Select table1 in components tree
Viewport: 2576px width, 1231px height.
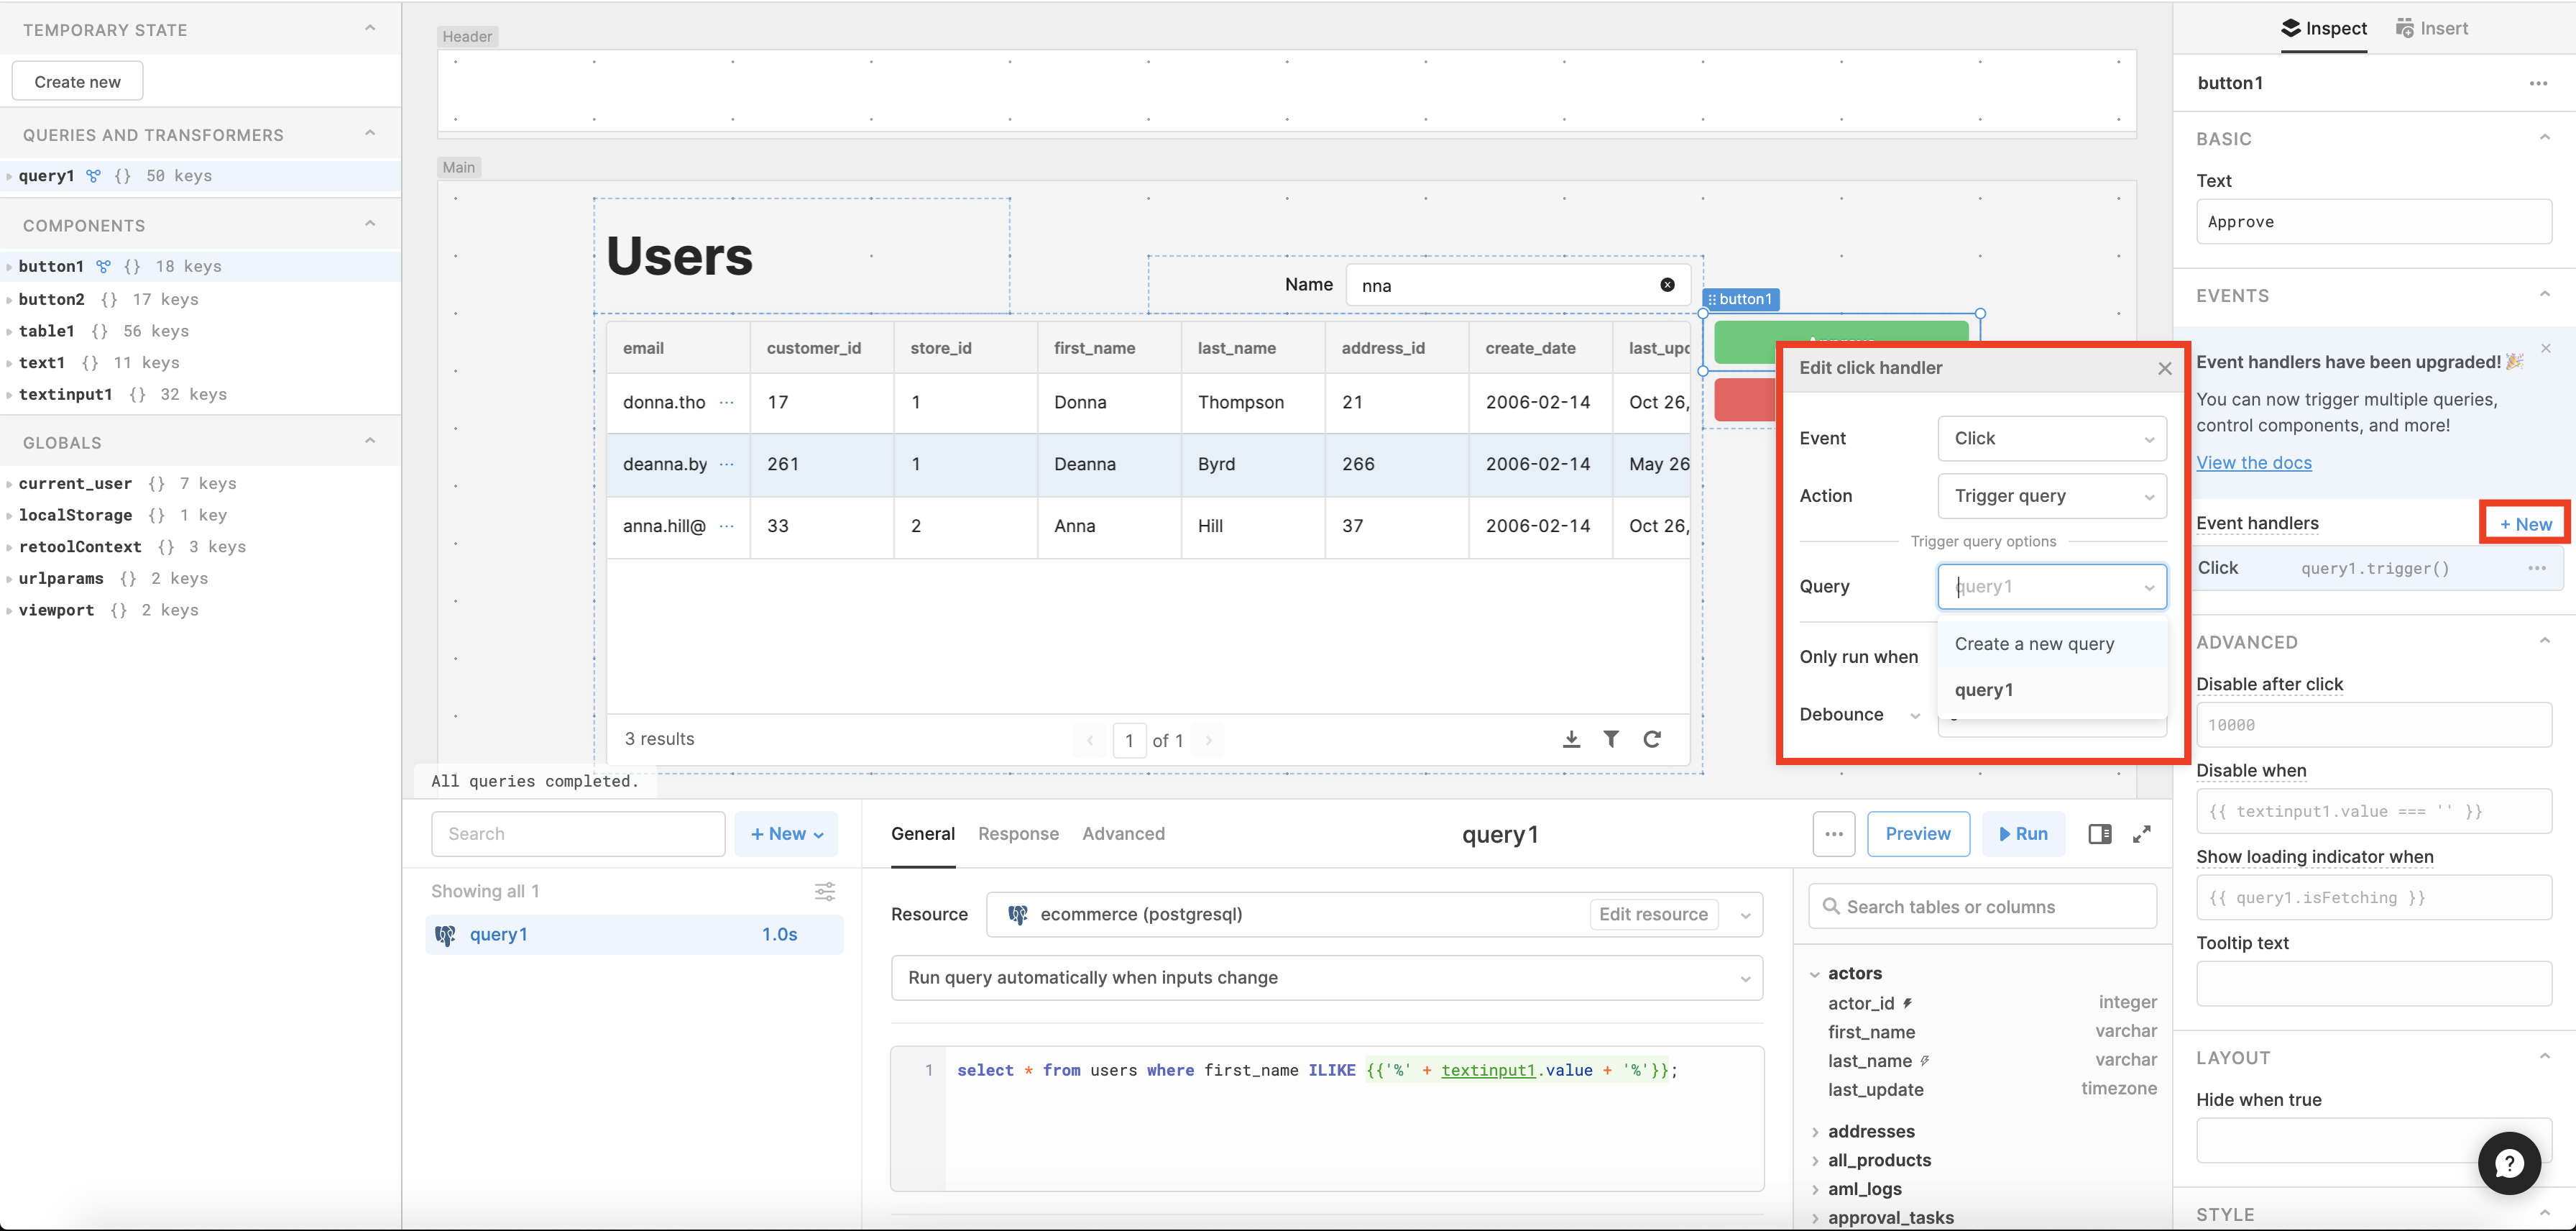pos(46,331)
